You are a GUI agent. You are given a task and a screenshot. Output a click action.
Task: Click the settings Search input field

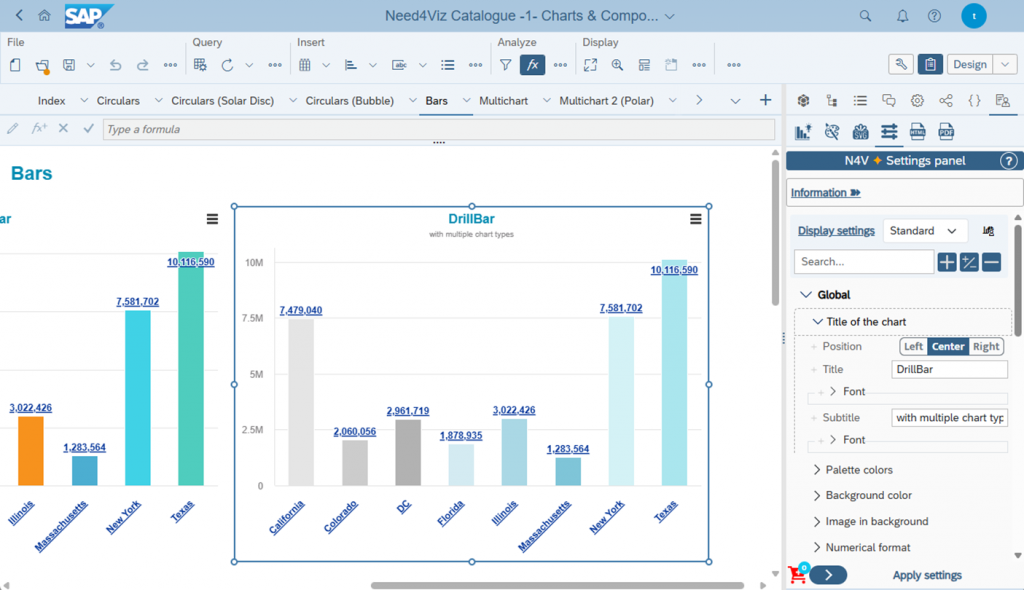pos(864,262)
